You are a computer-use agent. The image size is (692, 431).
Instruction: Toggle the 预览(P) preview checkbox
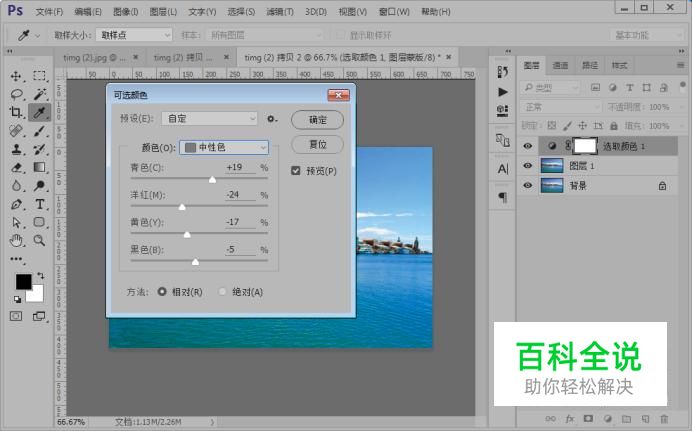click(x=296, y=171)
